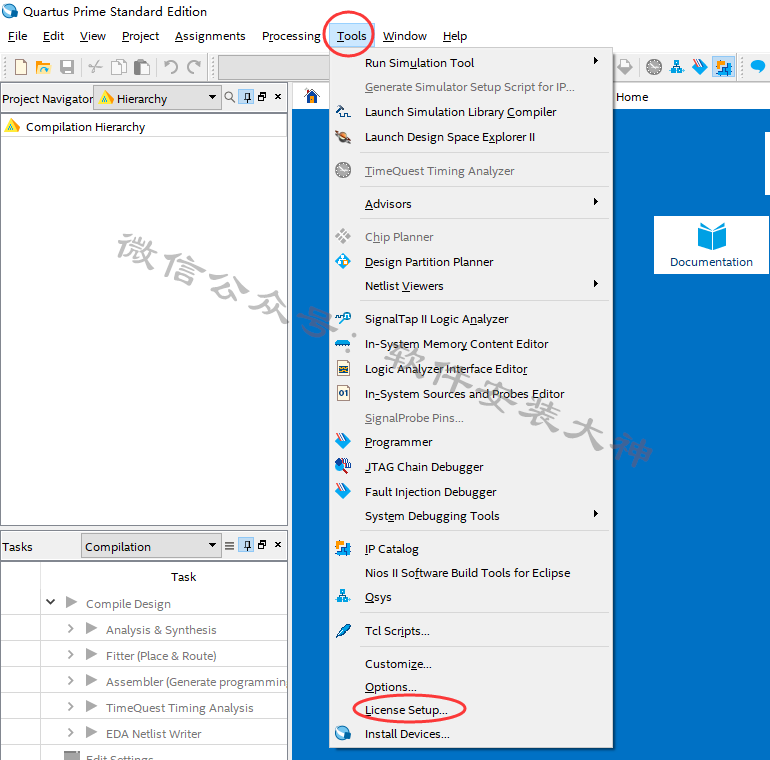Pin the Project Navigator panel

click(x=247, y=97)
